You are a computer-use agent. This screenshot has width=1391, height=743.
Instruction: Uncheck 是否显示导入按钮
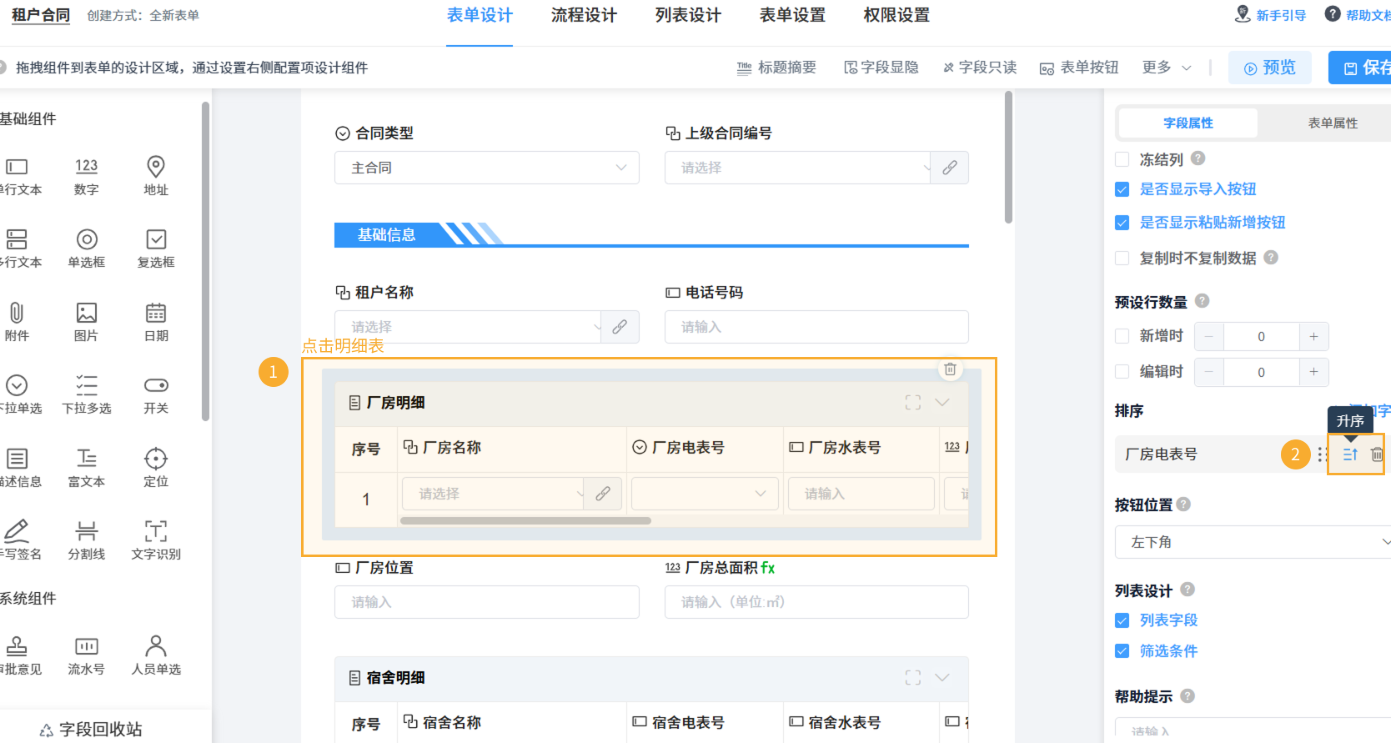pyautogui.click(x=1122, y=189)
